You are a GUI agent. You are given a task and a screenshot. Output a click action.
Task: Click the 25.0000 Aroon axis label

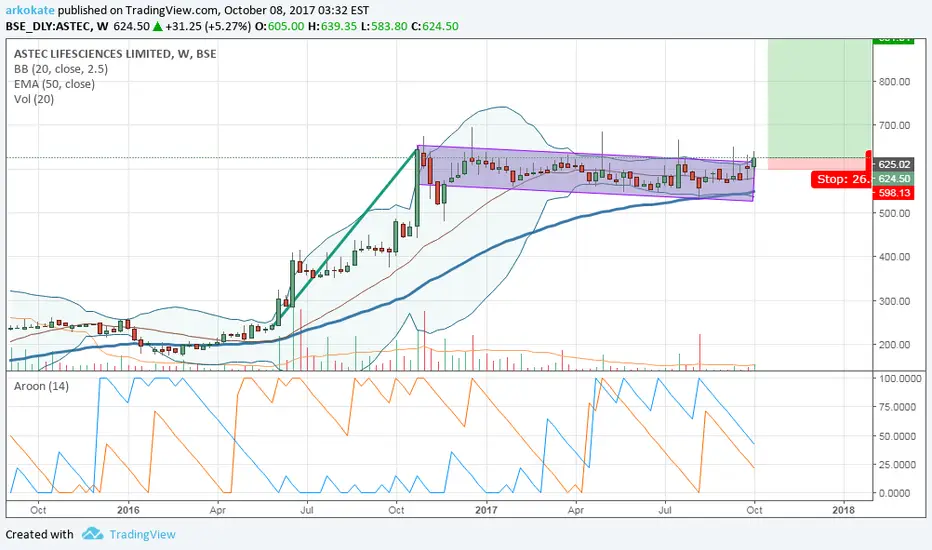tap(898, 464)
